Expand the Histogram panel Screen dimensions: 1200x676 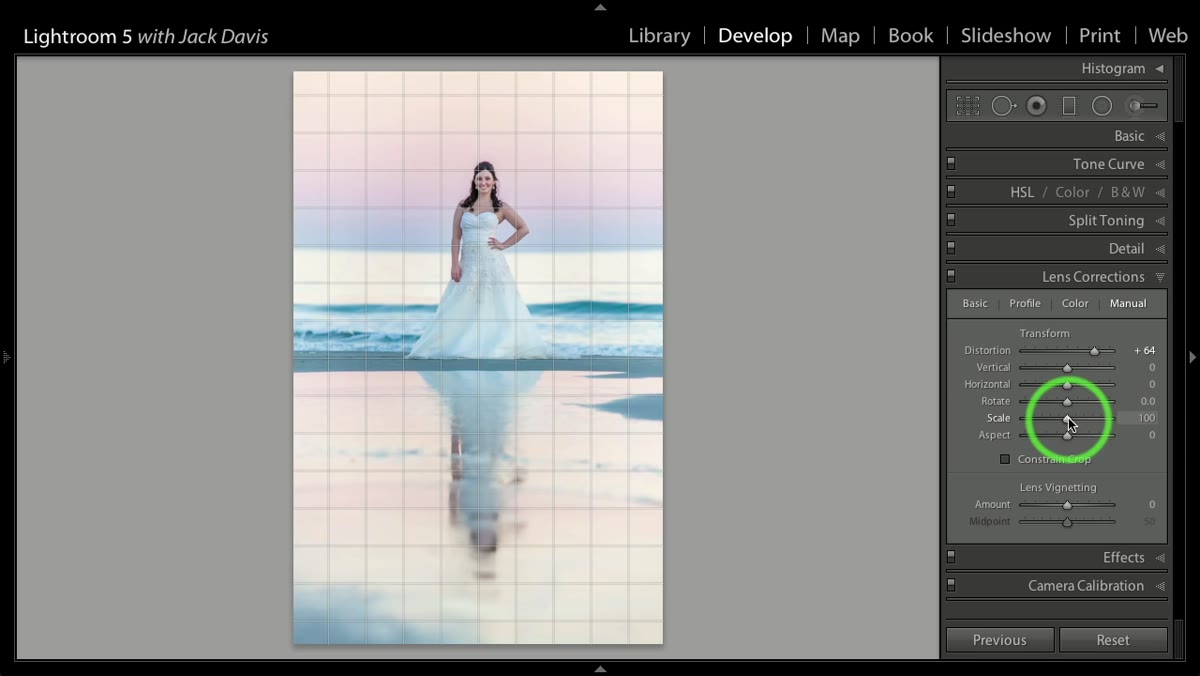(x=1159, y=69)
